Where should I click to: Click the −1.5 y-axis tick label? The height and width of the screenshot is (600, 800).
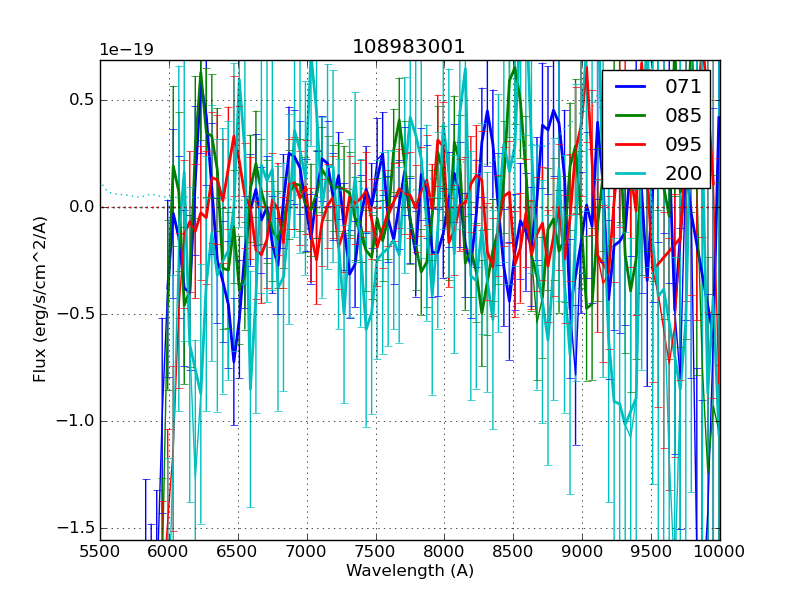point(75,527)
